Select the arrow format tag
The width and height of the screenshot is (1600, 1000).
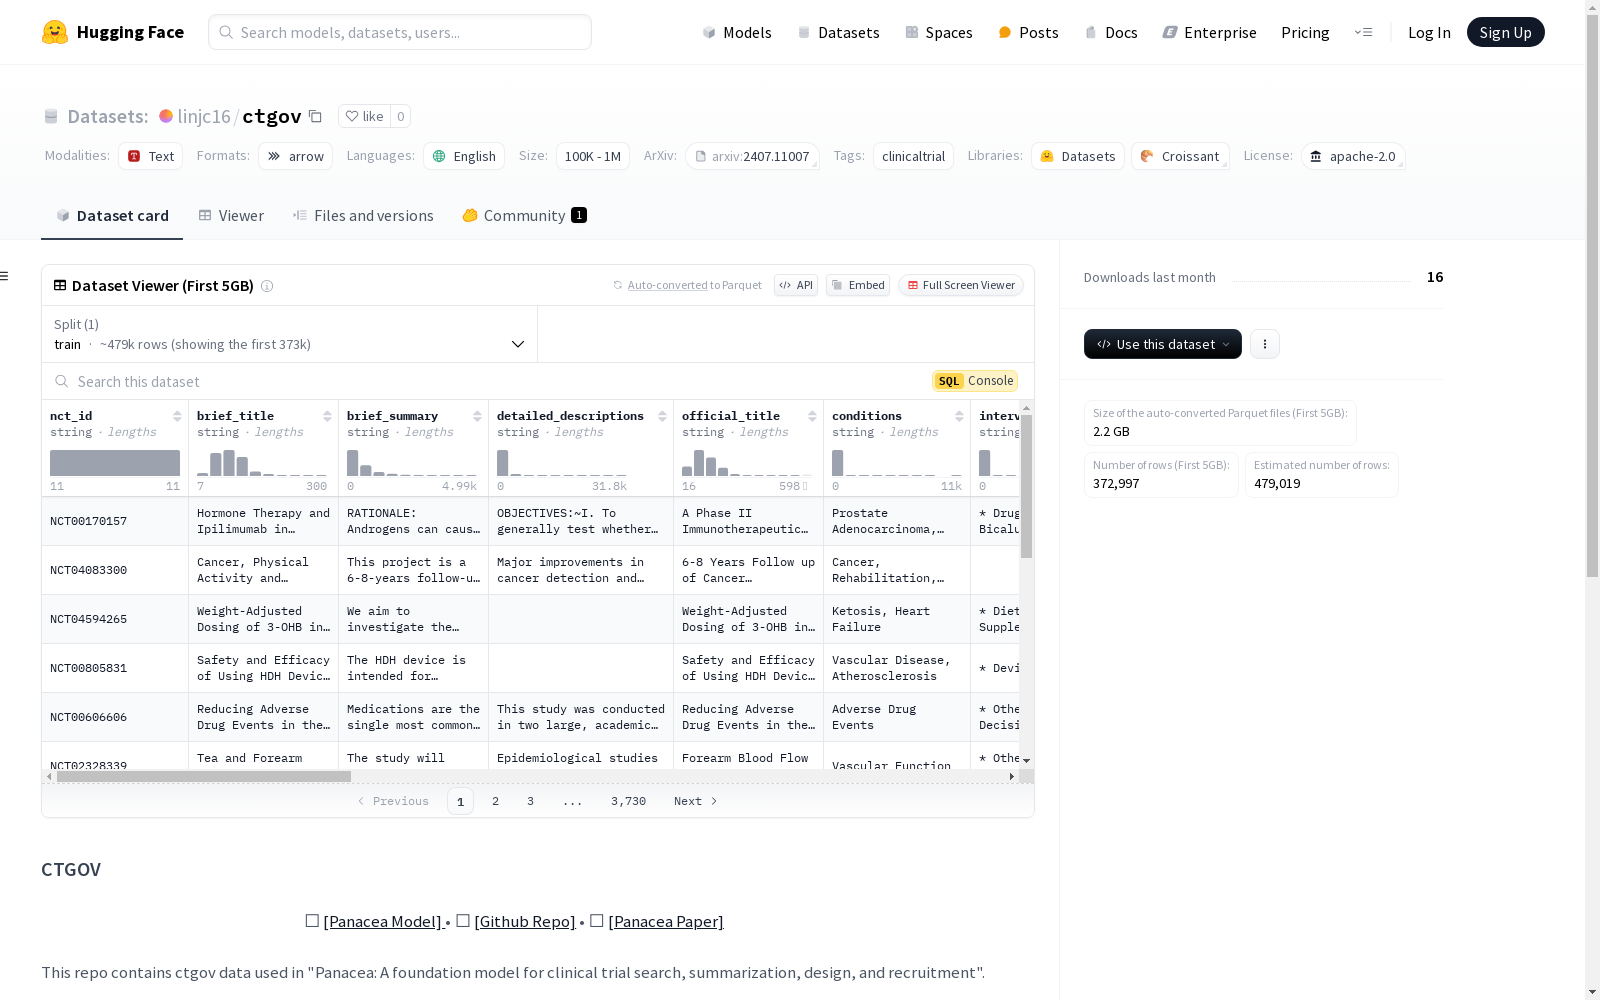click(295, 156)
